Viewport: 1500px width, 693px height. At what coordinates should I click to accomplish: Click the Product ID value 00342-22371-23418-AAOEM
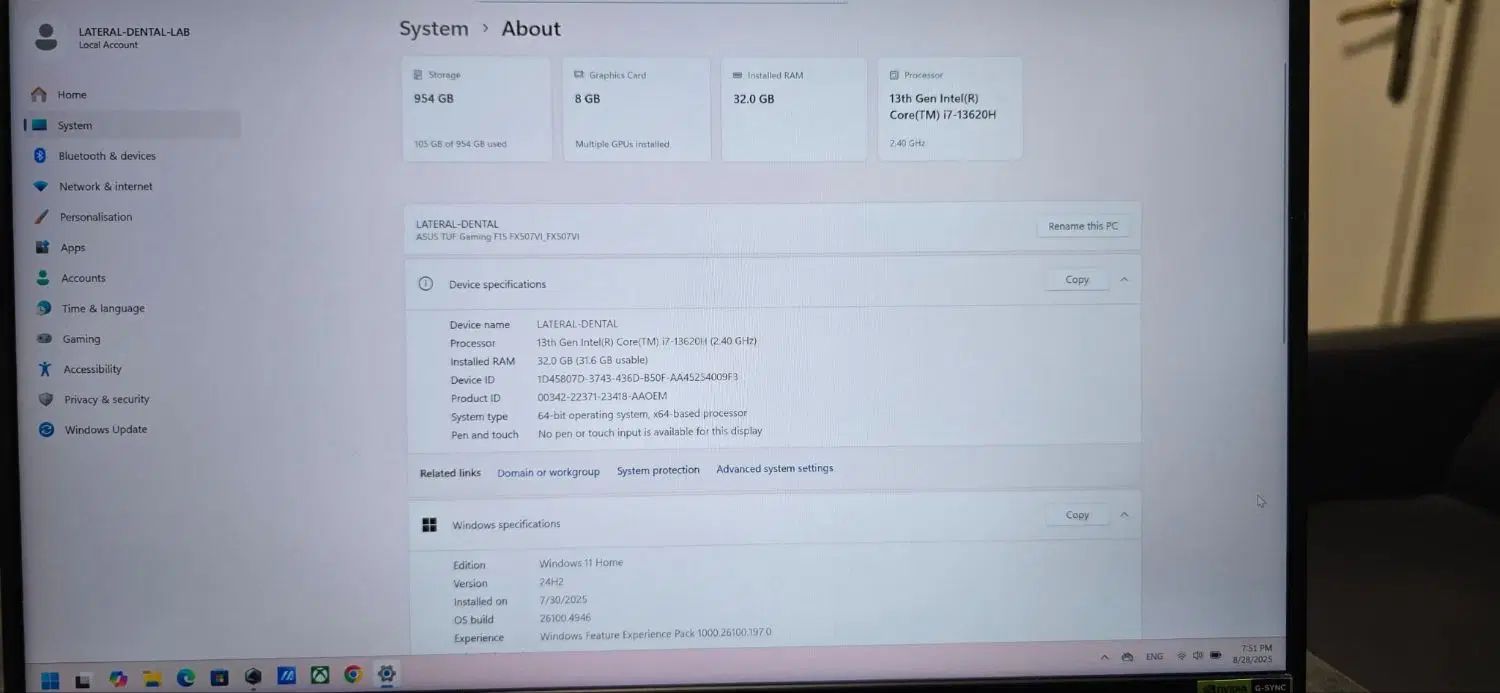coord(602,397)
